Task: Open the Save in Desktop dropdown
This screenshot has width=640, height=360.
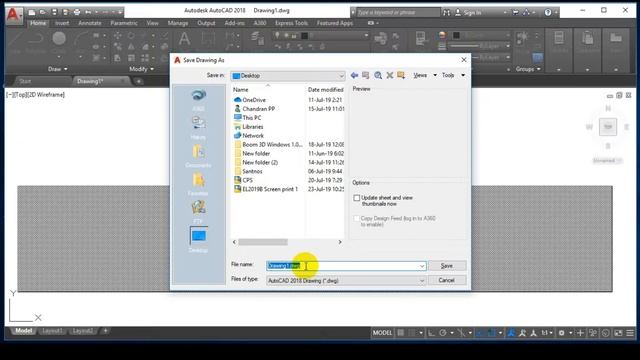Action: pos(288,76)
